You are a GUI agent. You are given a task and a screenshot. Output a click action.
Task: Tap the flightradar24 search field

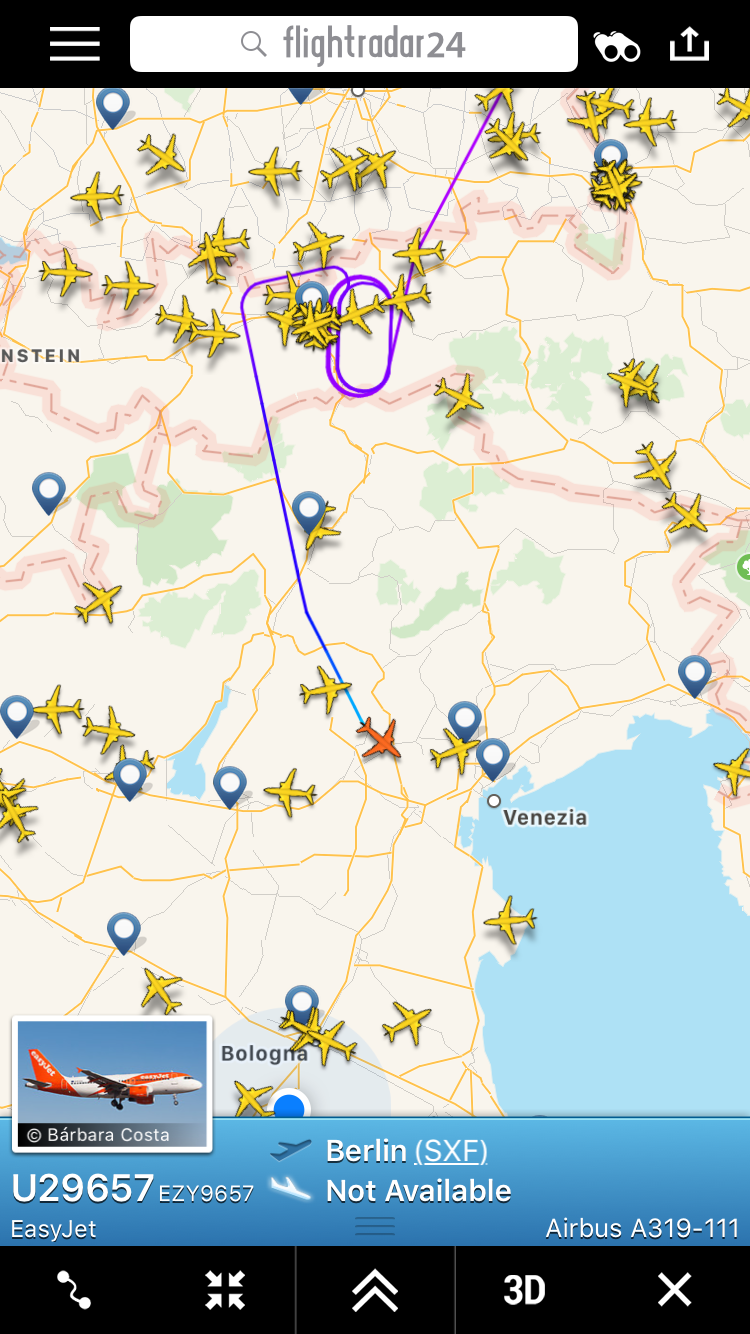click(354, 44)
